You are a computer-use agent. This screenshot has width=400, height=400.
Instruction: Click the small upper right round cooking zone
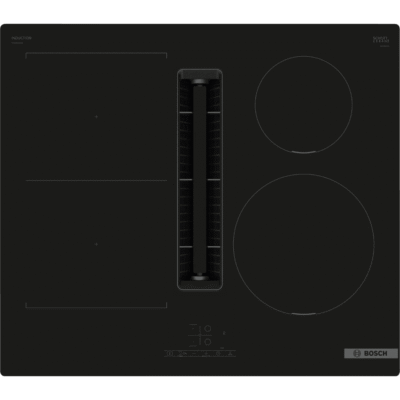(x=304, y=105)
